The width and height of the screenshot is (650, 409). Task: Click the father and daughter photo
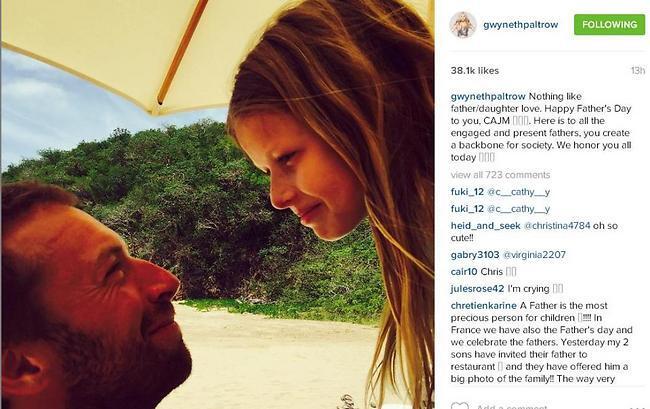pos(218,204)
